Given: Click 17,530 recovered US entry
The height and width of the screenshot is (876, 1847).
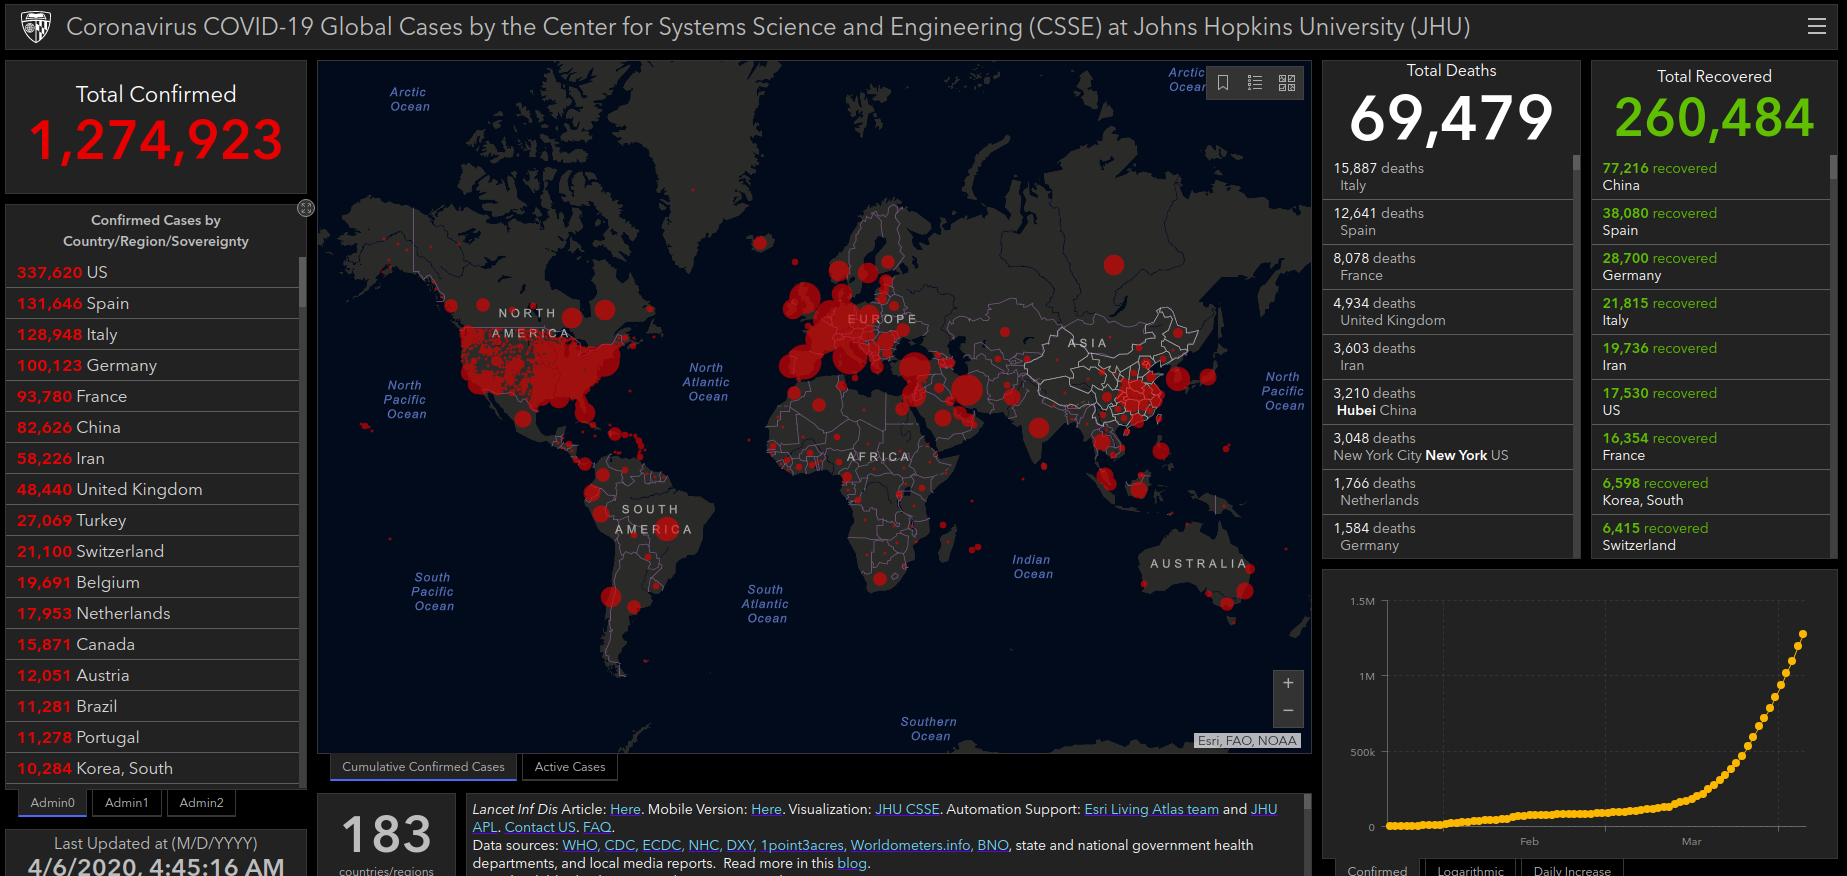Looking at the screenshot, I should [1711, 402].
